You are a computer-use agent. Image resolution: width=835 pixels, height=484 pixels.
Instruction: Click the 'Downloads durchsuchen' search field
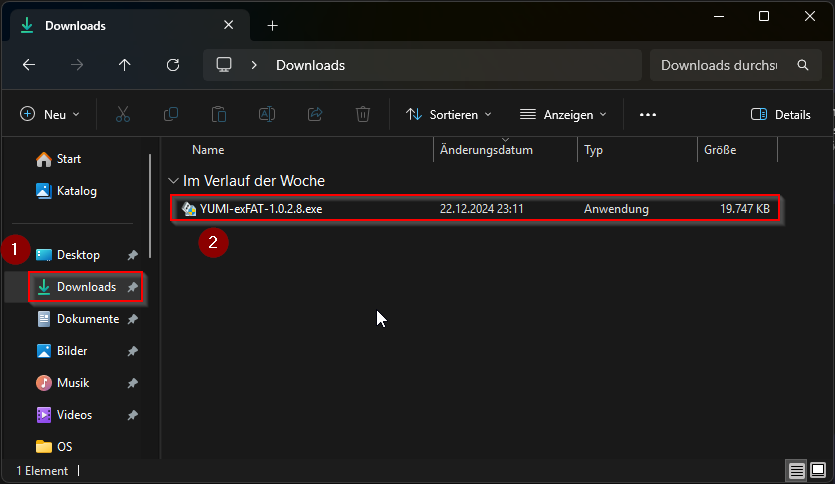point(720,65)
